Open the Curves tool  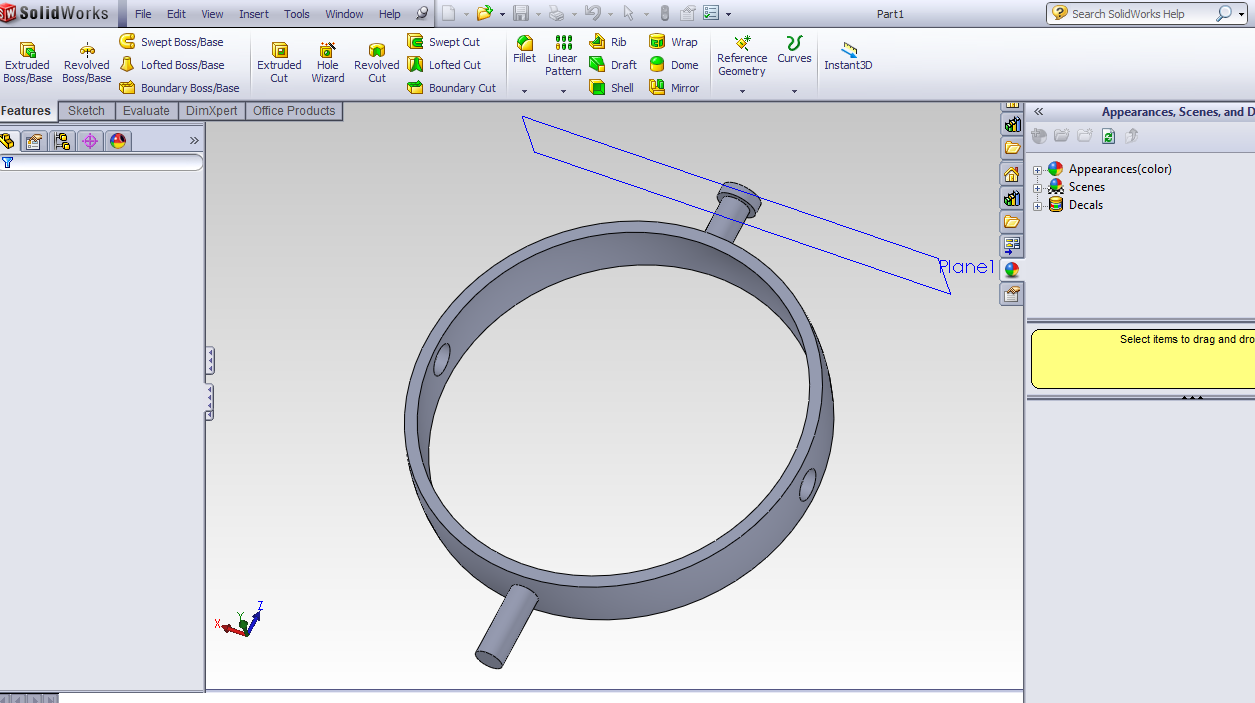tap(794, 50)
